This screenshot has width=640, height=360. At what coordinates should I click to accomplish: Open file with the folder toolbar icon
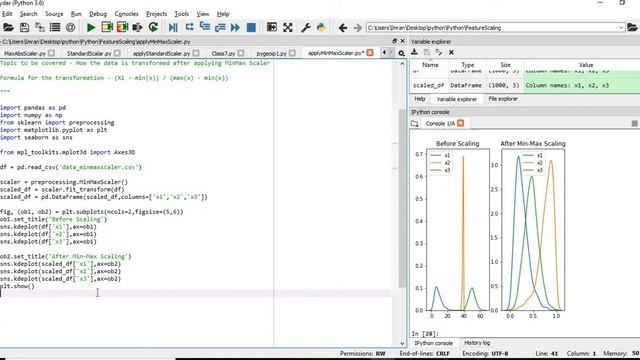pos(8,27)
